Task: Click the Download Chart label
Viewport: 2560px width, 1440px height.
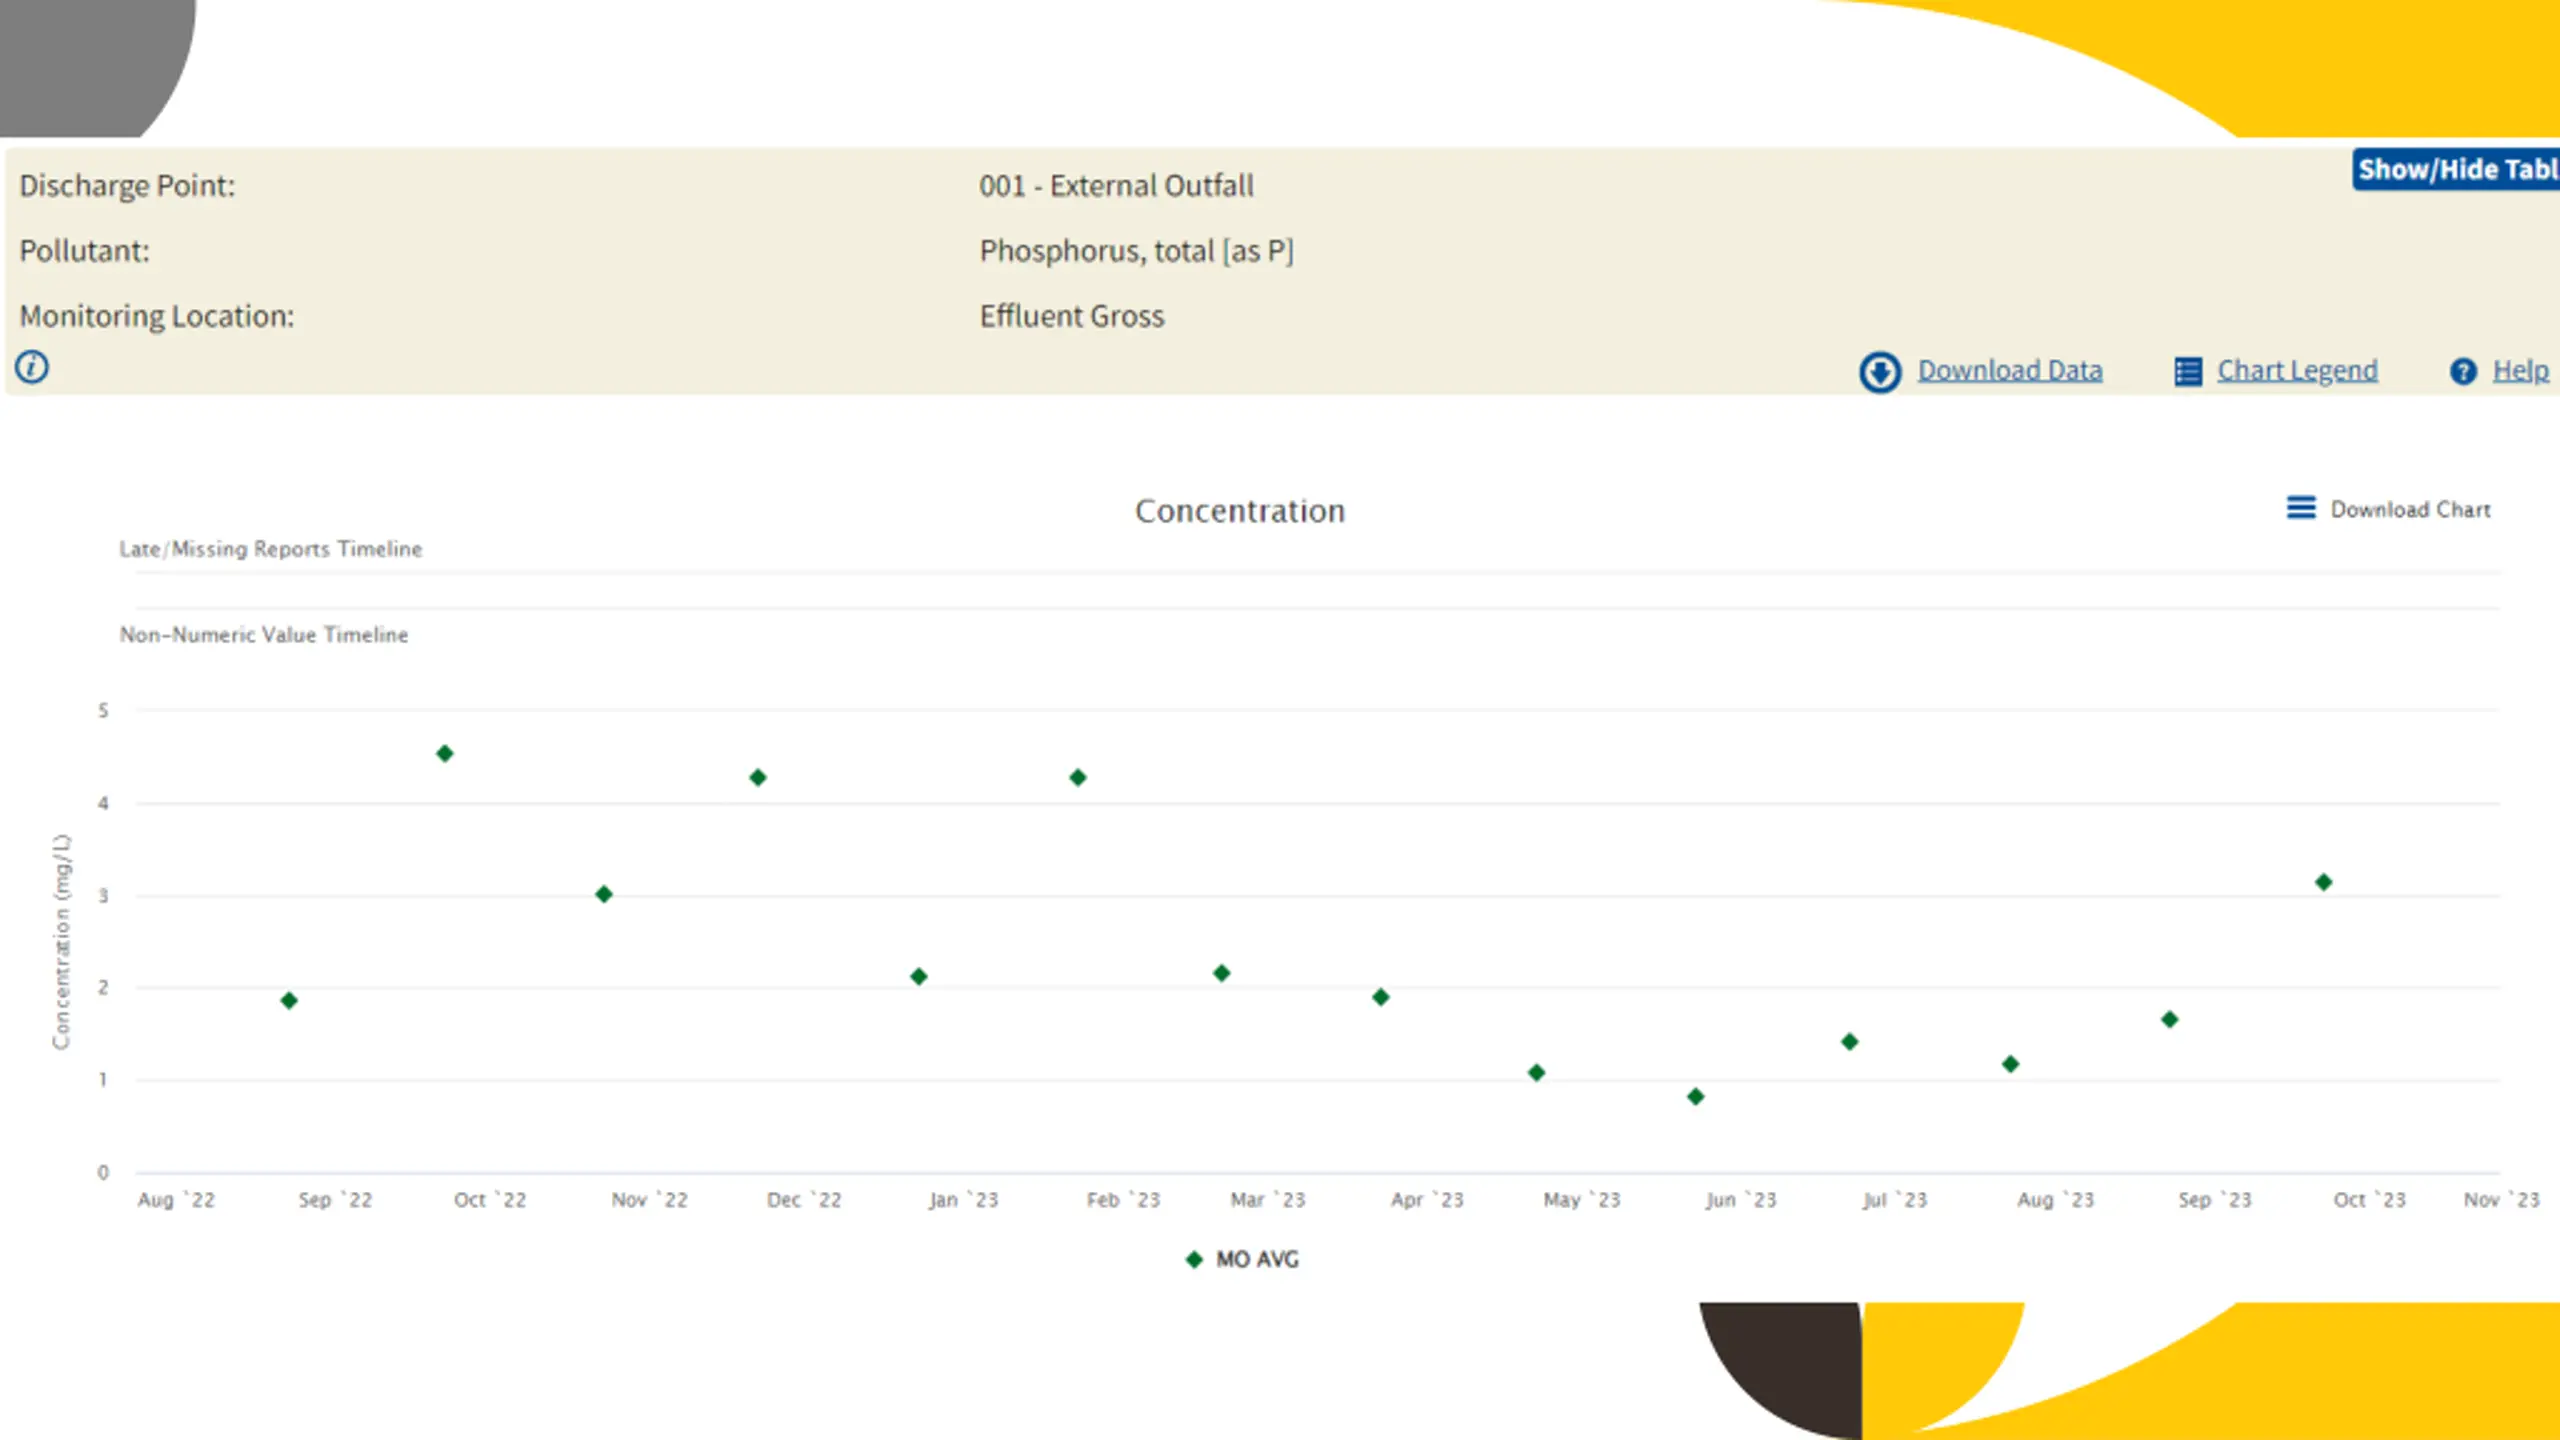Action: tap(2410, 509)
